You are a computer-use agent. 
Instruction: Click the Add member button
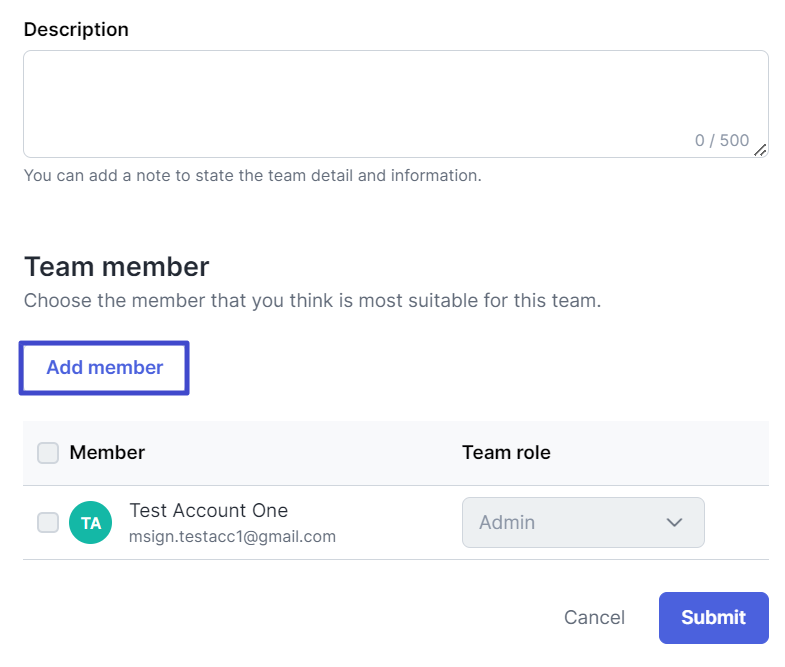pyautogui.click(x=104, y=368)
